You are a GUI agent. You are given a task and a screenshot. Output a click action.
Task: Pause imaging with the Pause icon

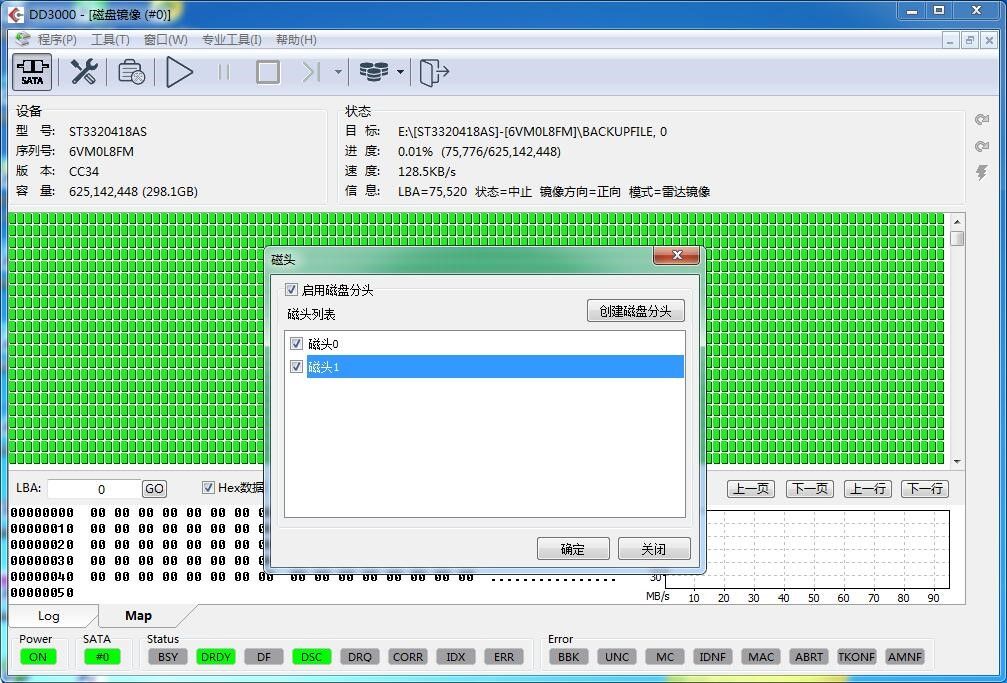coord(224,71)
